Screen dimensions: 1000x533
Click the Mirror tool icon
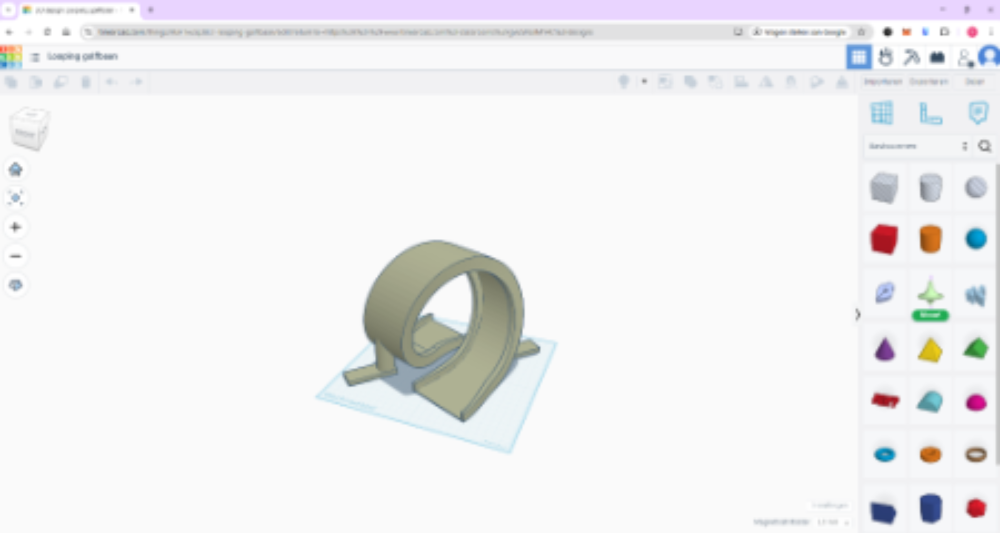click(766, 82)
